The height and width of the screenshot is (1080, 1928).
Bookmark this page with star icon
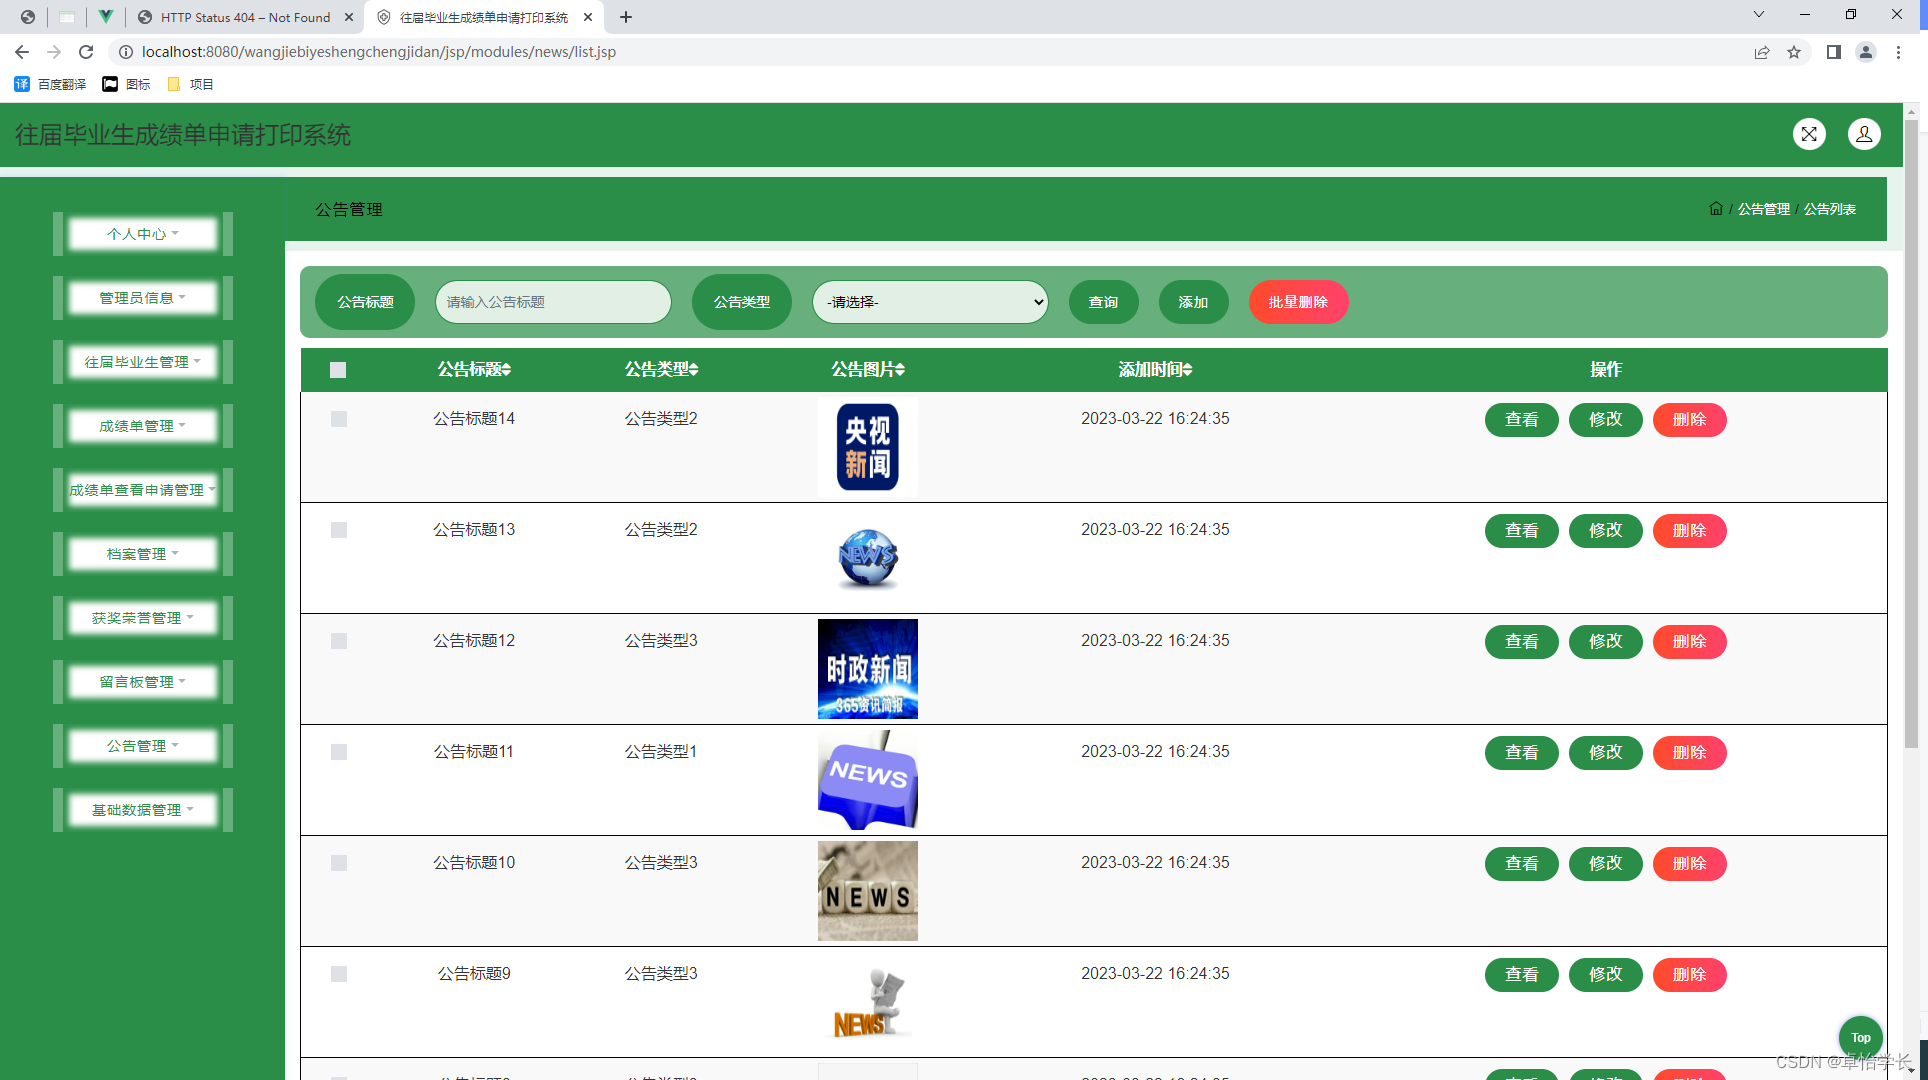tap(1794, 52)
